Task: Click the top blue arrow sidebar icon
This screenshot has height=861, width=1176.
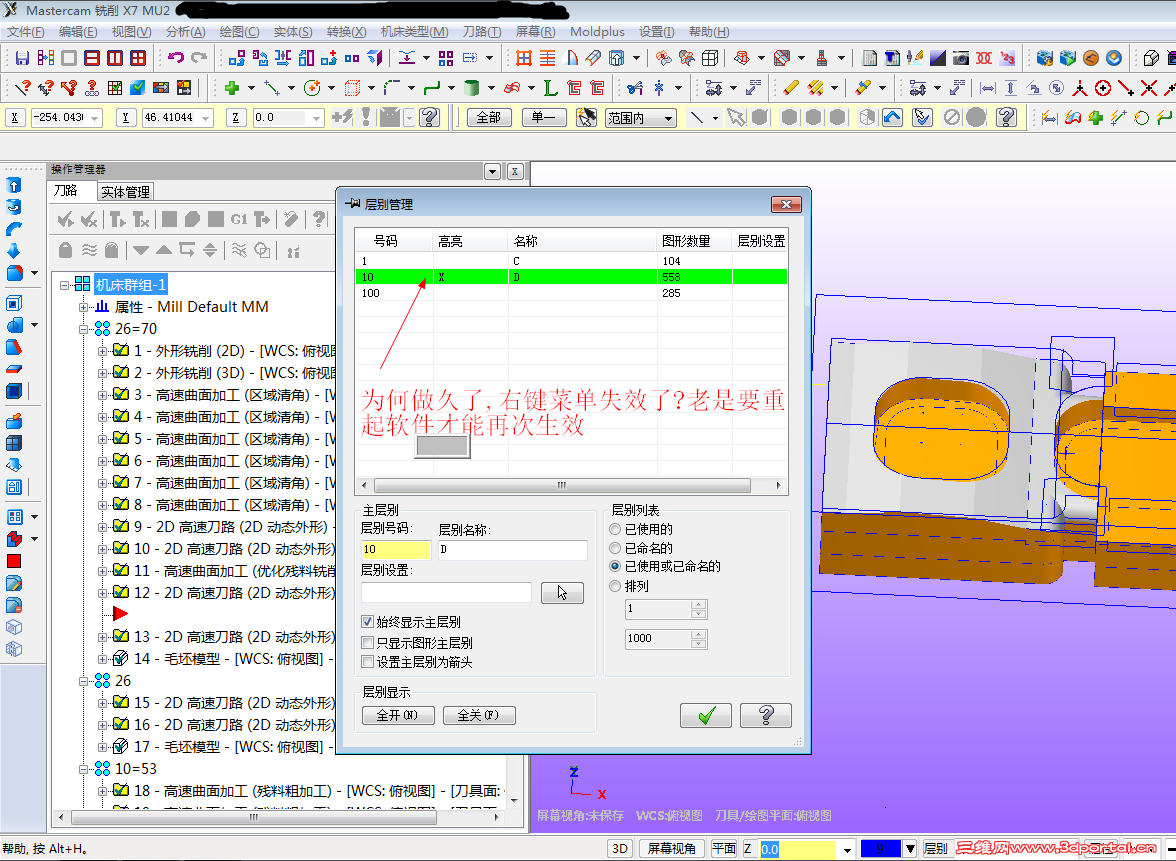Action: [14, 185]
